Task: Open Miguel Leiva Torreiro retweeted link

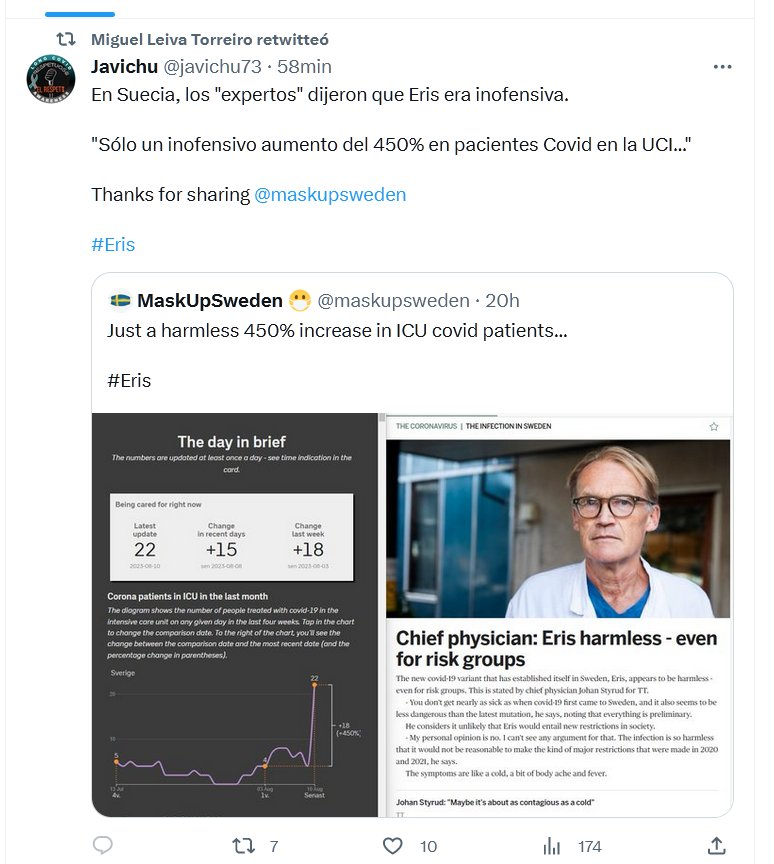Action: (209, 40)
